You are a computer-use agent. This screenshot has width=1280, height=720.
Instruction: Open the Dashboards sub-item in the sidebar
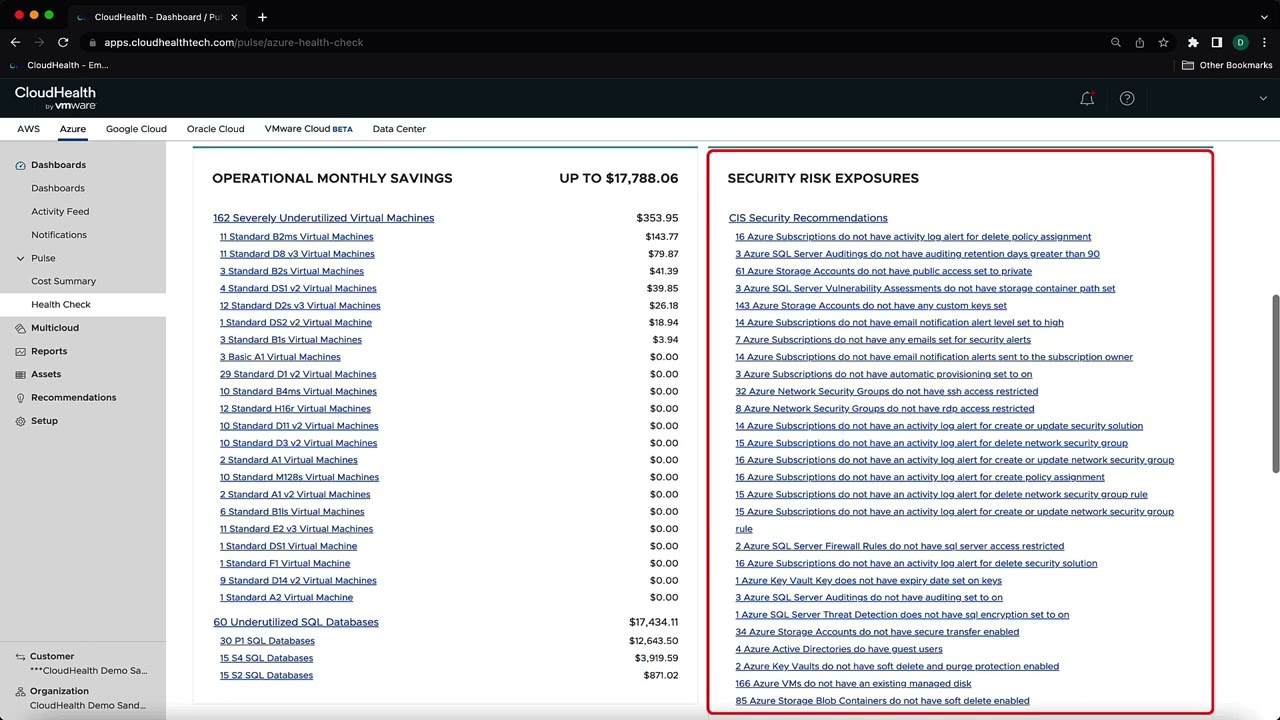58,188
